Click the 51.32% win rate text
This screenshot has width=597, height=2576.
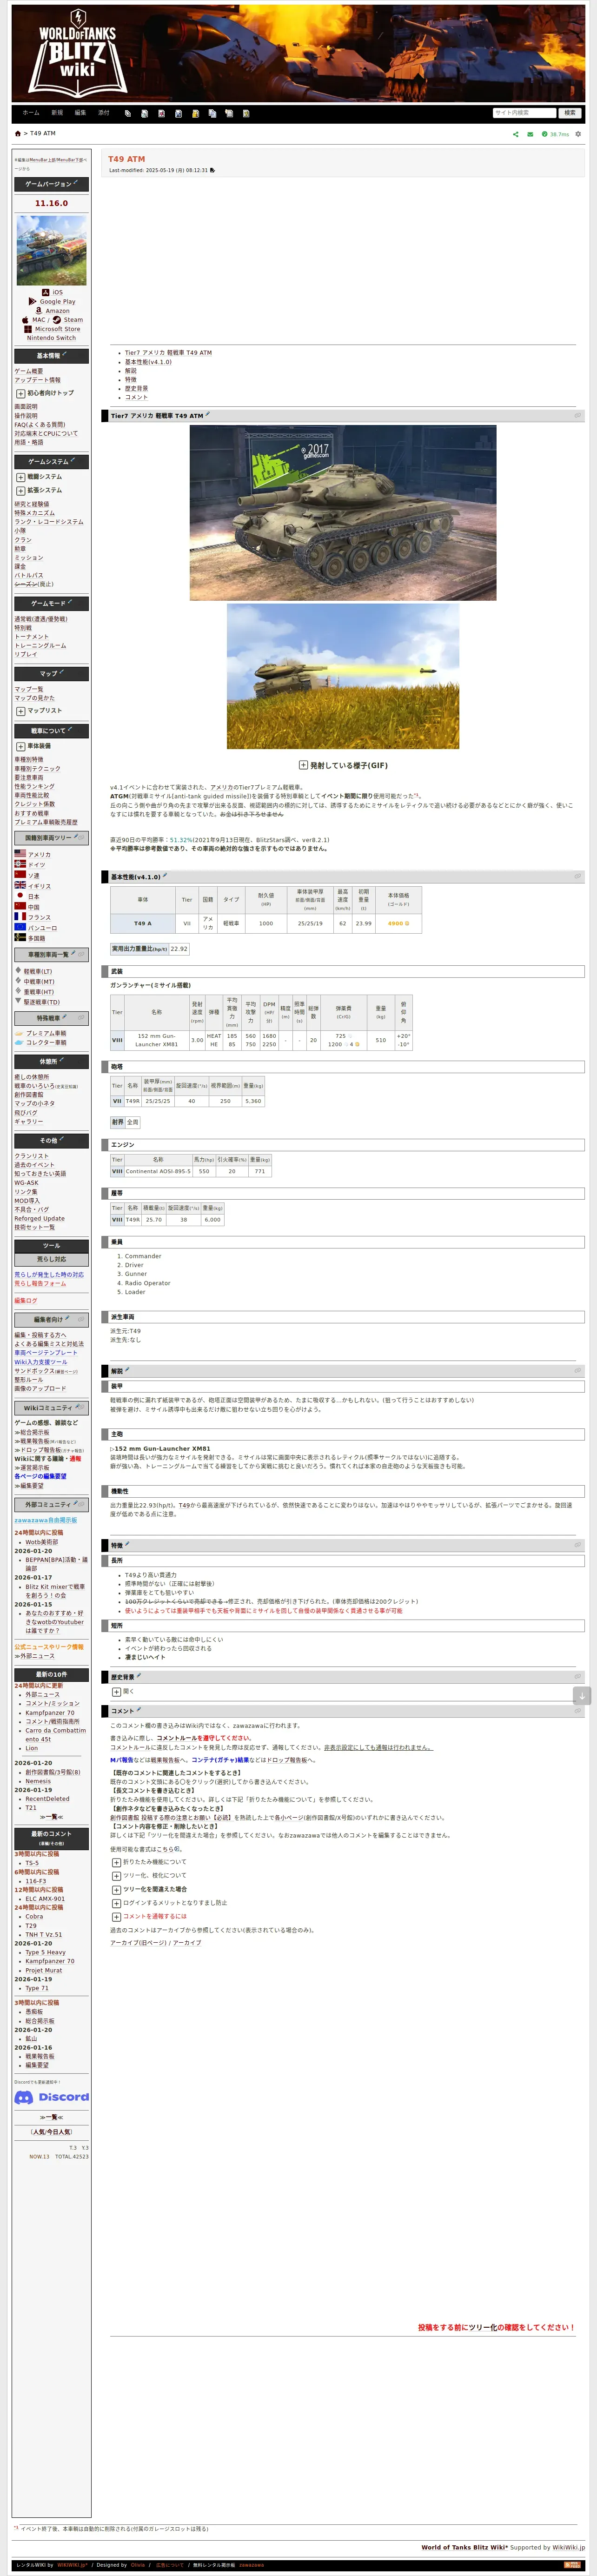point(181,840)
